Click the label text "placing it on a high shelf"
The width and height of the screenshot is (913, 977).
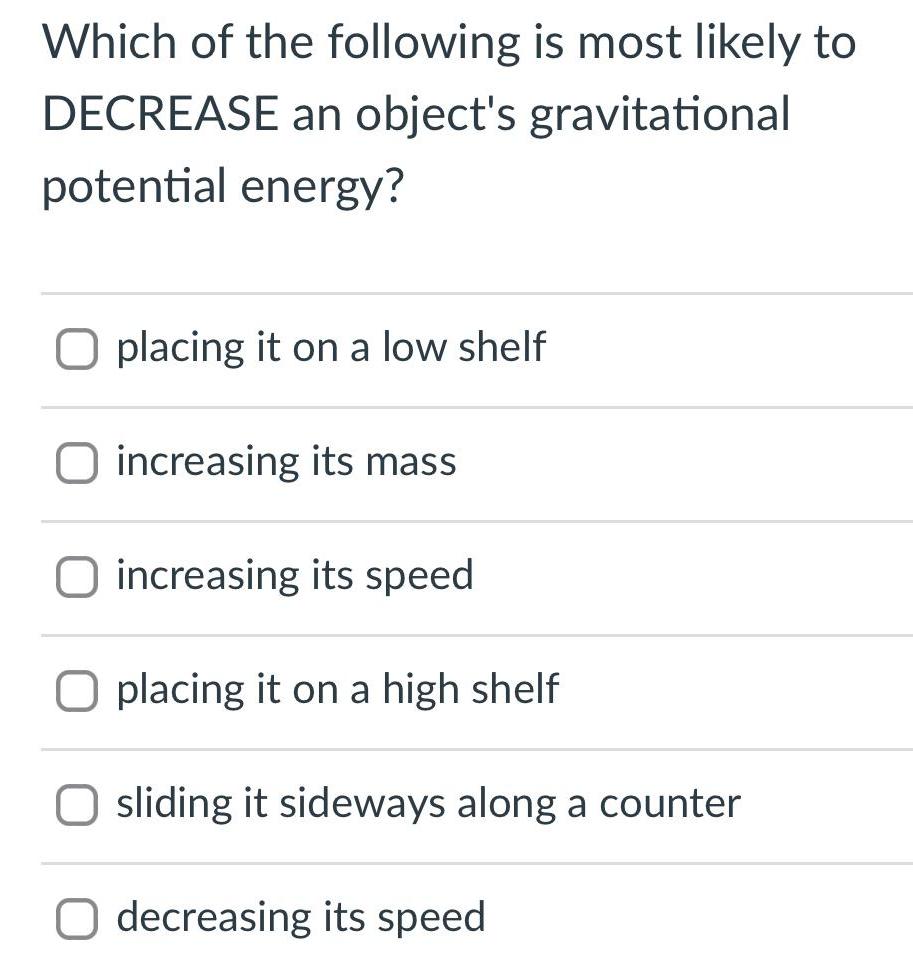(337, 690)
